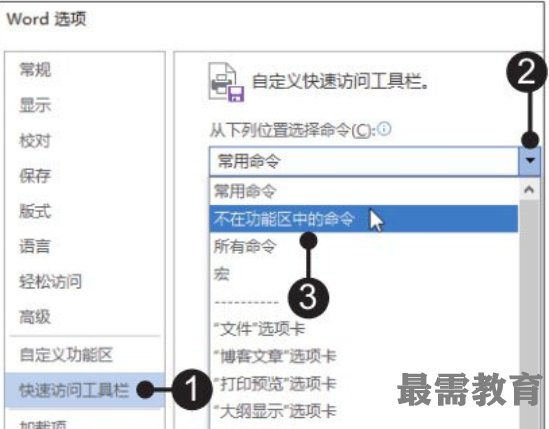Screen dimensions: 549x429
Task: Open the 加载项 category
Action: [43, 424]
